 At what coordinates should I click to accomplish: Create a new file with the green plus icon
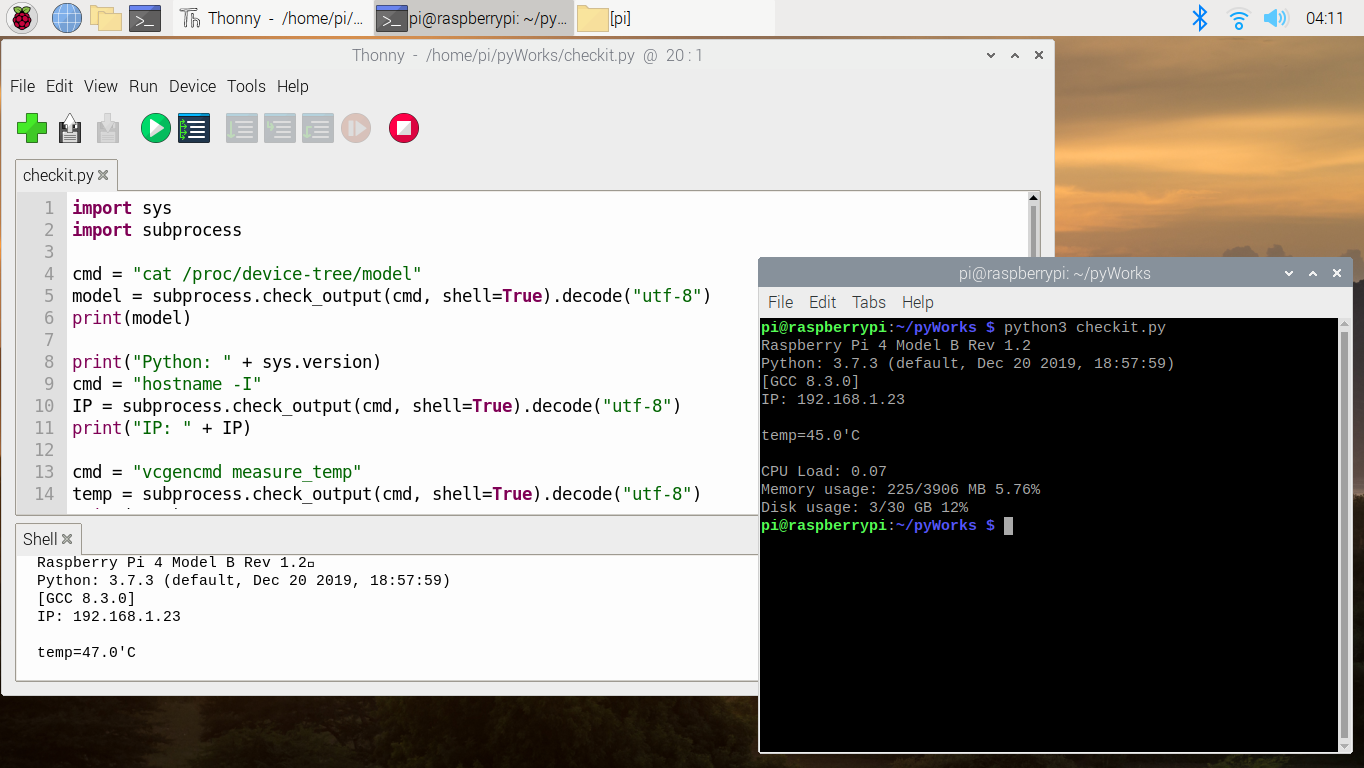pos(31,128)
